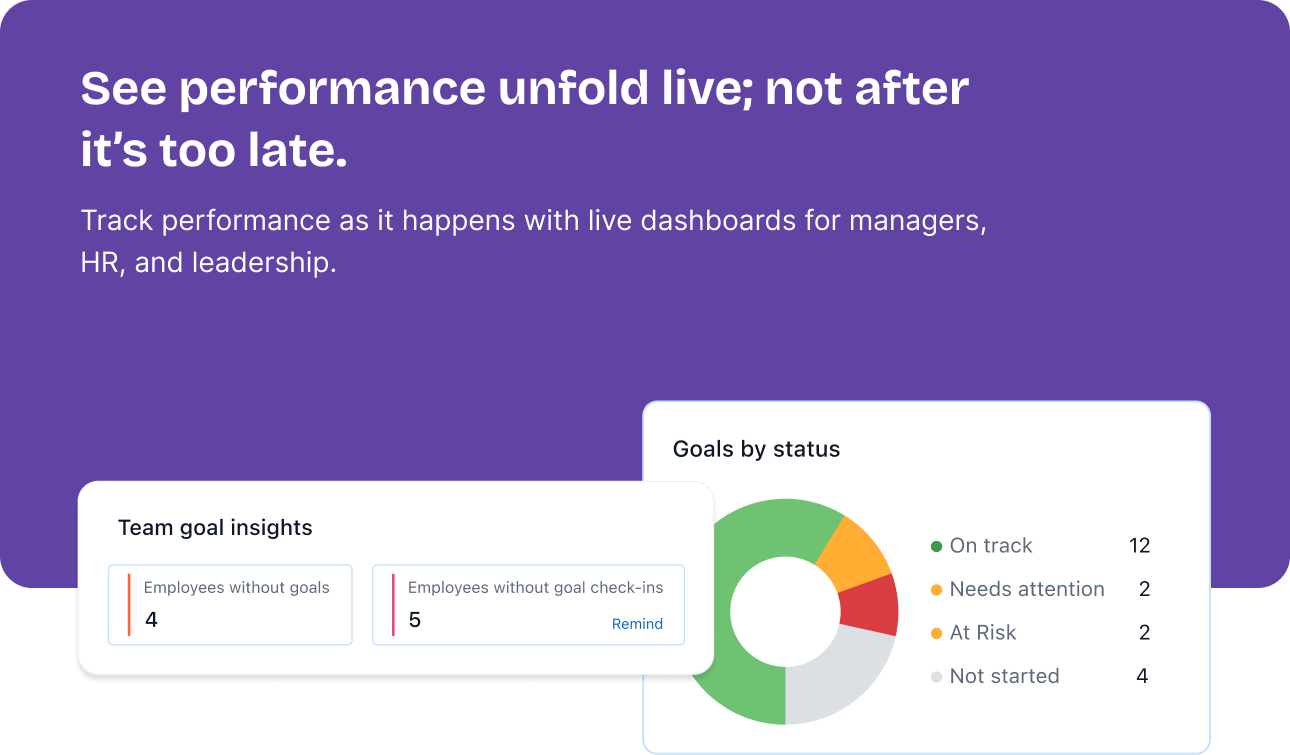Click the orange Needs attention legend dot
The width and height of the screenshot is (1290, 755).
pos(936,590)
